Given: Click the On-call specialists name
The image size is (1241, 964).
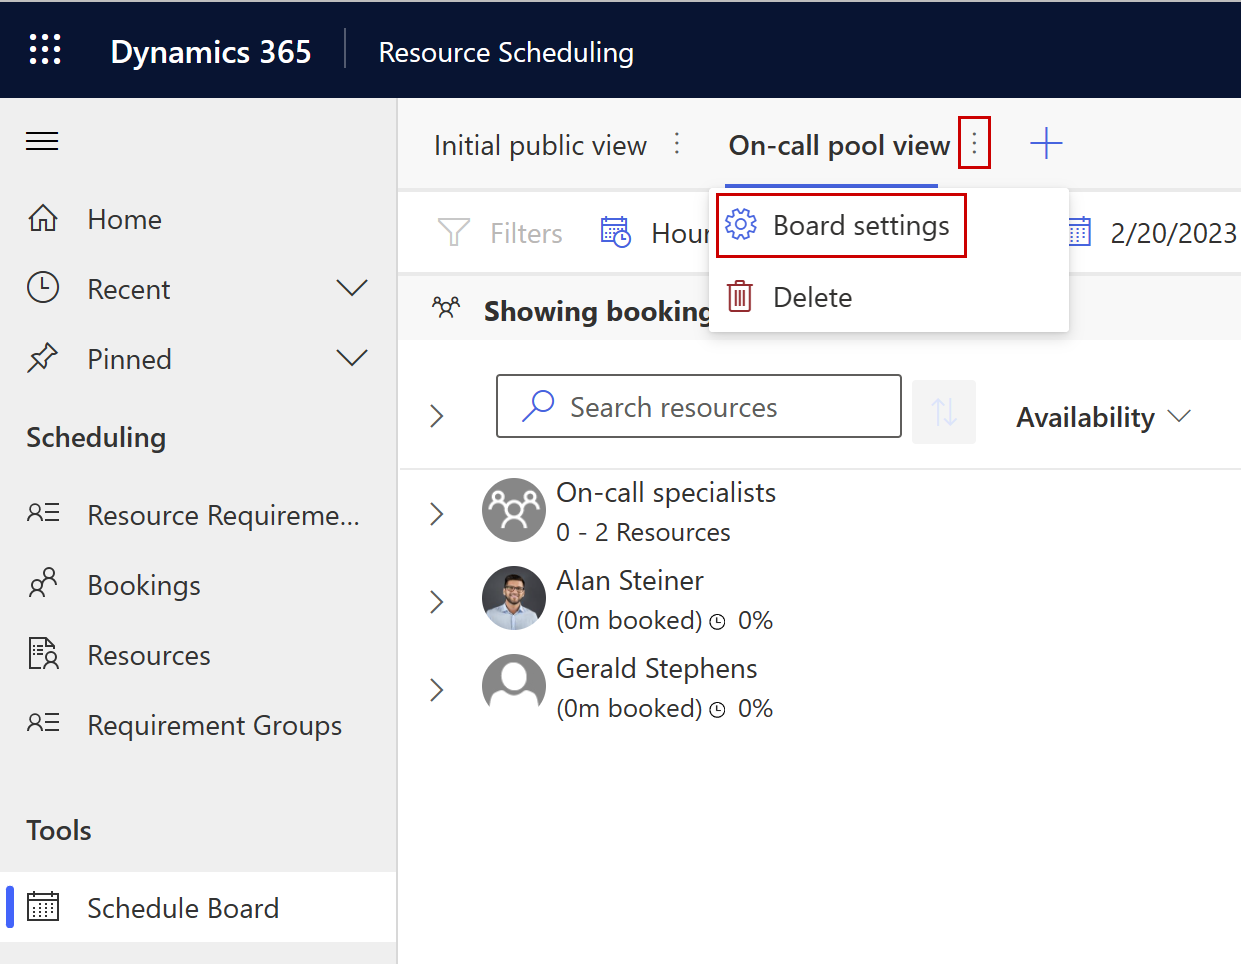Looking at the screenshot, I should [666, 492].
